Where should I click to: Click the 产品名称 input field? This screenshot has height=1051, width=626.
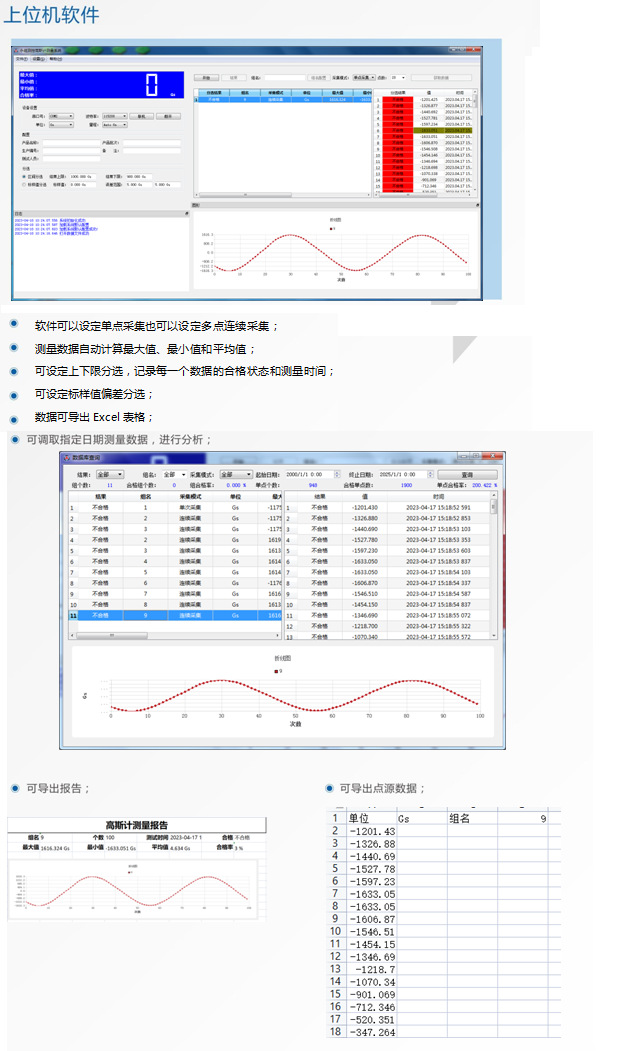point(70,143)
